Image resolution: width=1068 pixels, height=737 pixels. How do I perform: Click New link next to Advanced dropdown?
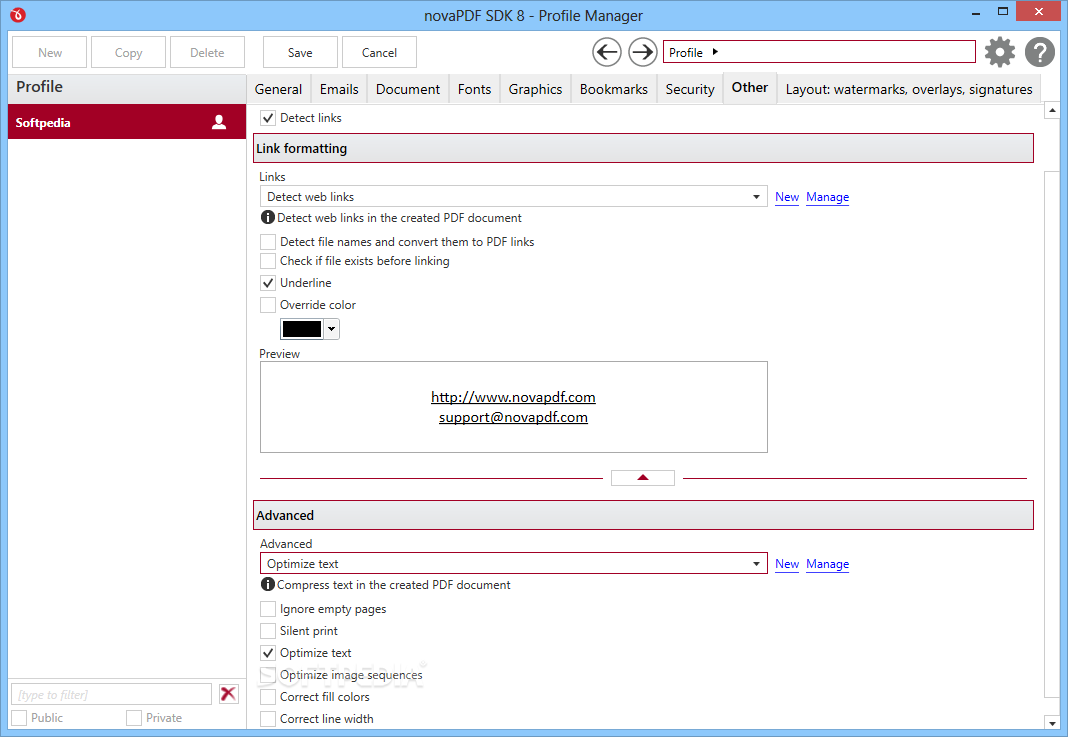(787, 564)
